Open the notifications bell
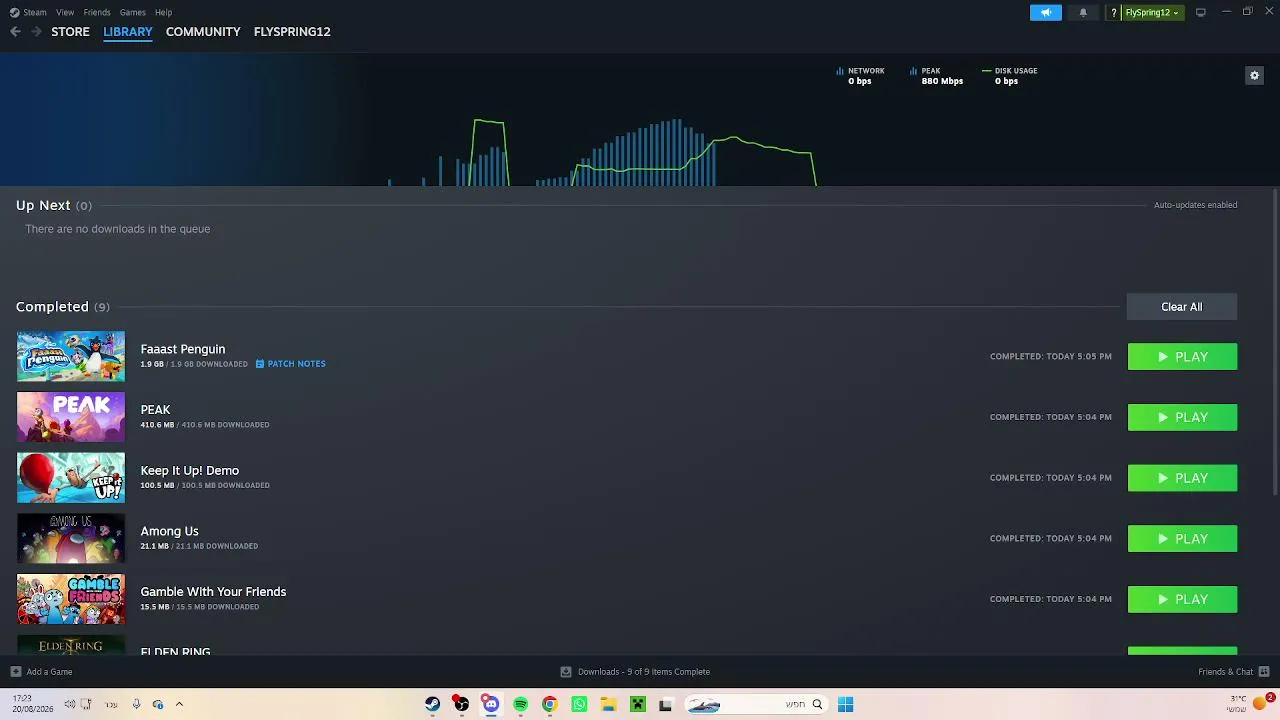This screenshot has width=1280, height=720. 1083,13
